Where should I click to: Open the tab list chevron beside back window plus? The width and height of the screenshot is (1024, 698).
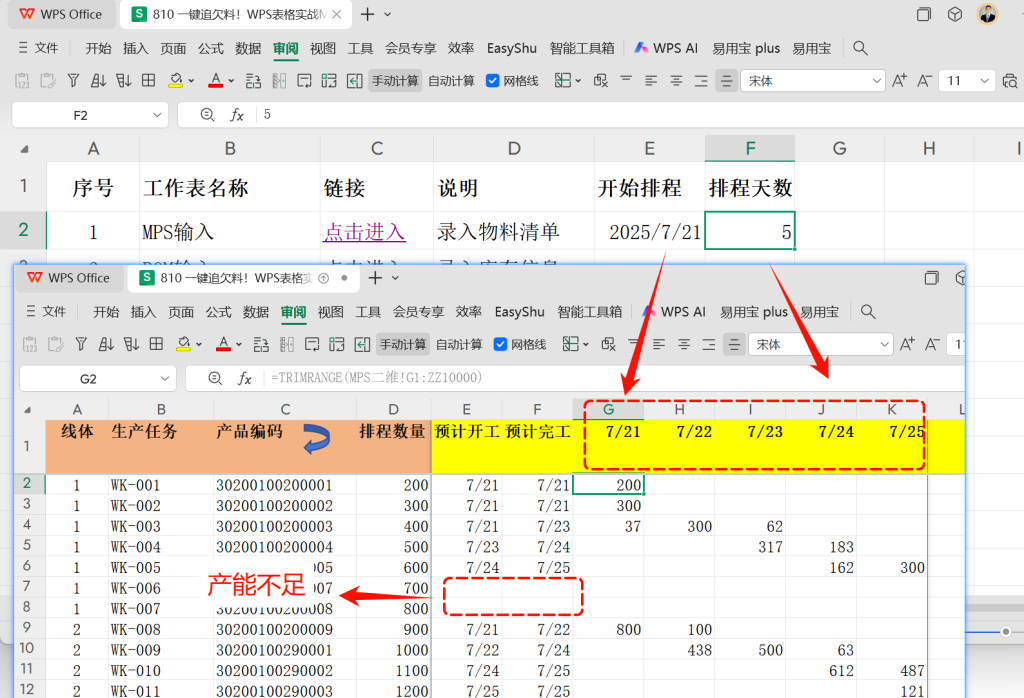(387, 14)
